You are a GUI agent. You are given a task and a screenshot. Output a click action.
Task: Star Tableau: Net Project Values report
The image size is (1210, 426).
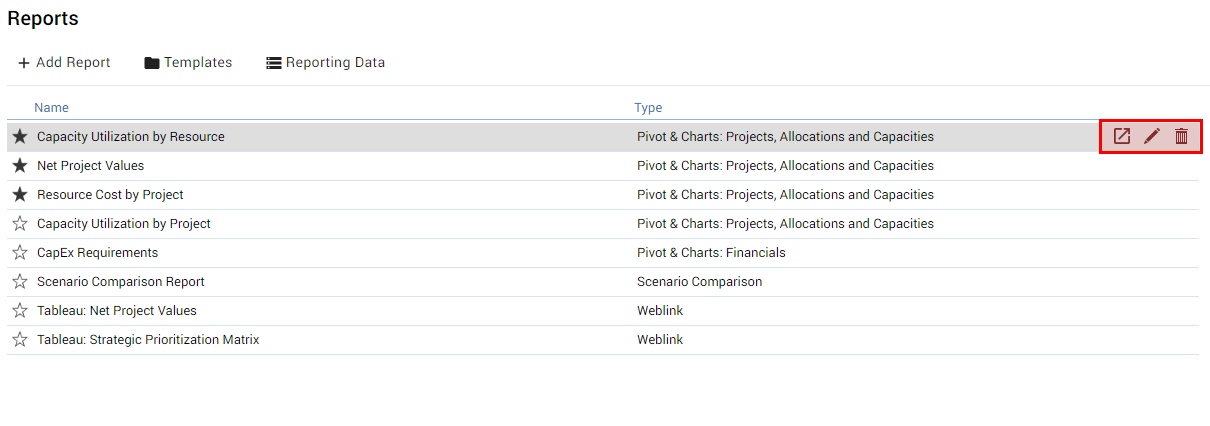pyautogui.click(x=20, y=310)
